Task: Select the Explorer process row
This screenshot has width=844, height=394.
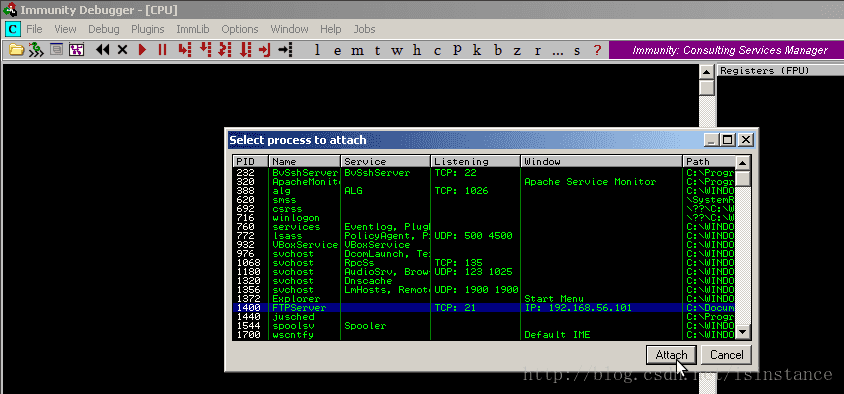Action: (484, 299)
